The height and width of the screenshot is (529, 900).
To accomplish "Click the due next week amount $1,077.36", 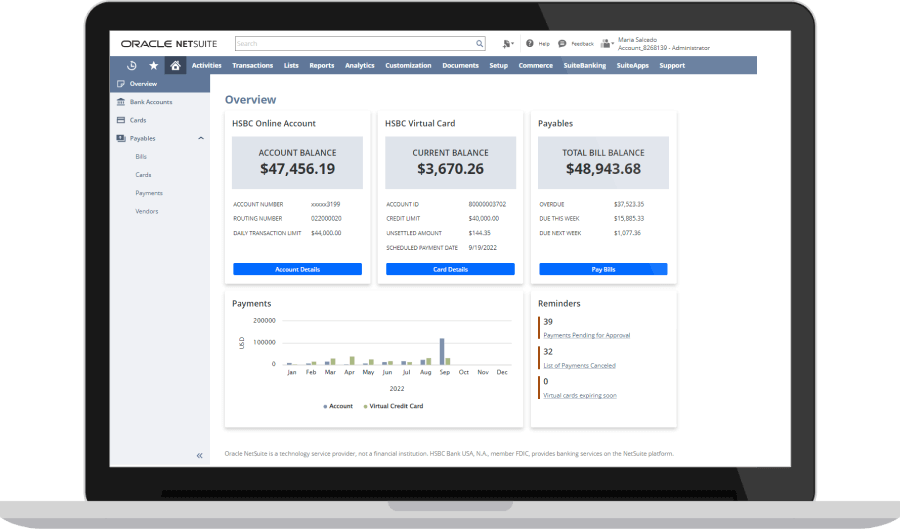I will (627, 233).
